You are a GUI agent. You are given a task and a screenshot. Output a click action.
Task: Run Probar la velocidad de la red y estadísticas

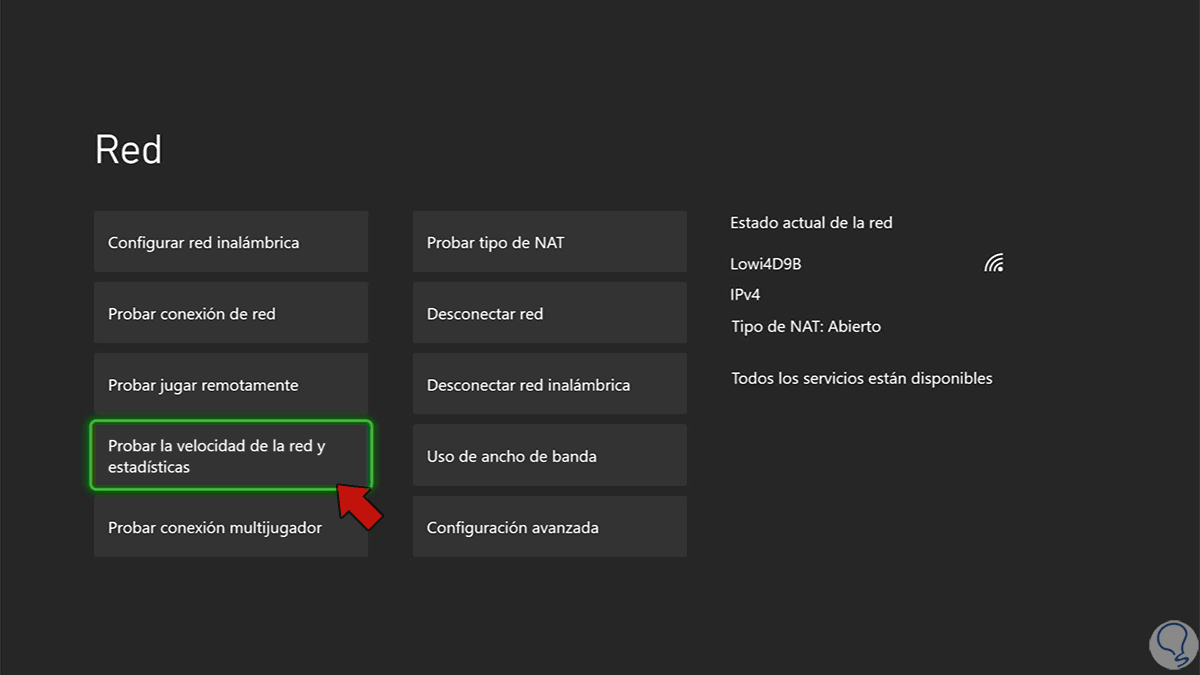(x=231, y=456)
